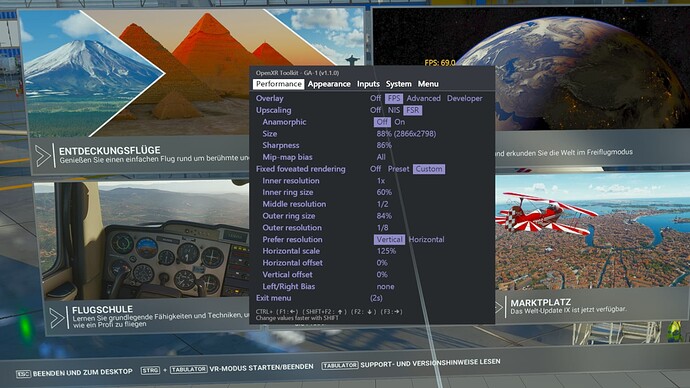Select Custom foveated rendering

[429, 169]
